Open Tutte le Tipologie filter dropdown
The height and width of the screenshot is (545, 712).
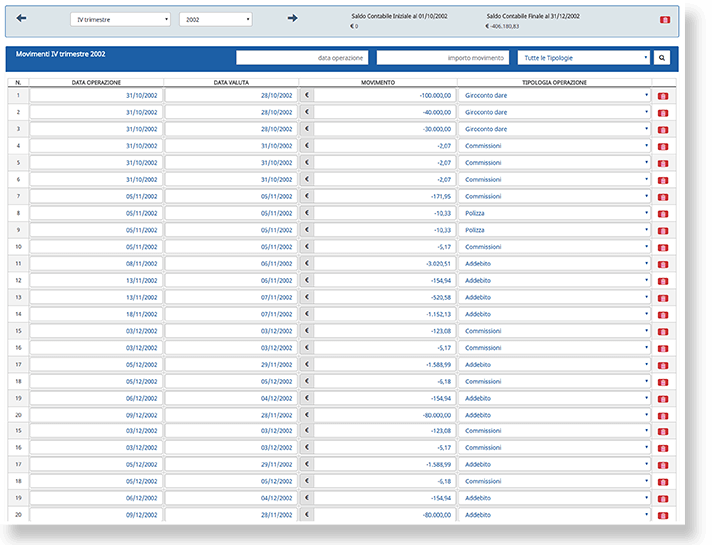[x=584, y=58]
